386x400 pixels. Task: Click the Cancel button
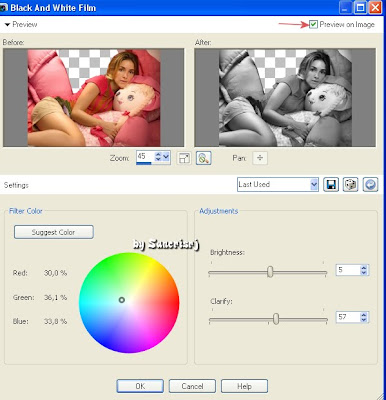coord(192,386)
